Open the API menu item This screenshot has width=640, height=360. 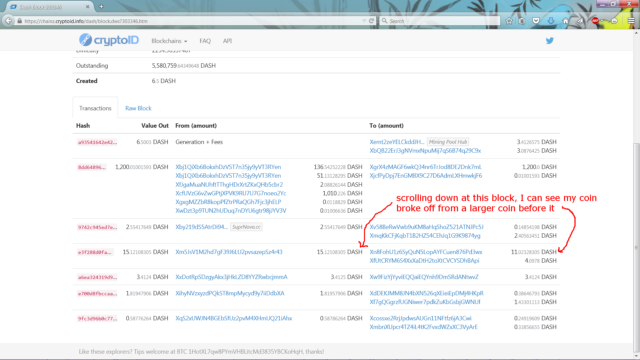(227, 41)
